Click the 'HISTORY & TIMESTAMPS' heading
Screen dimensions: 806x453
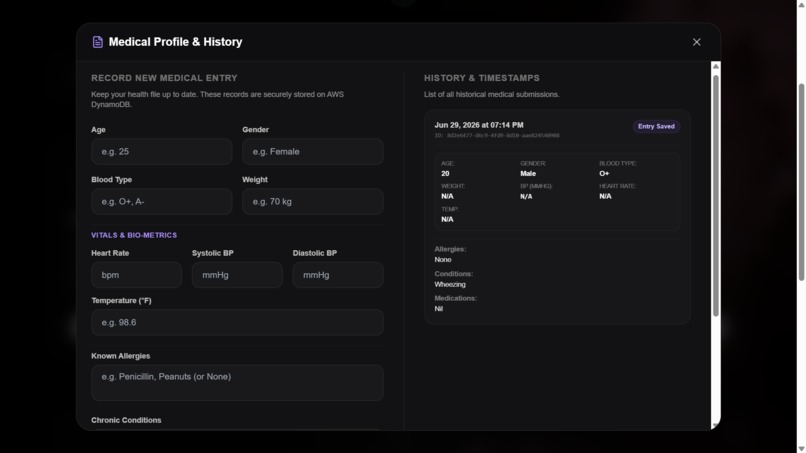click(x=482, y=78)
